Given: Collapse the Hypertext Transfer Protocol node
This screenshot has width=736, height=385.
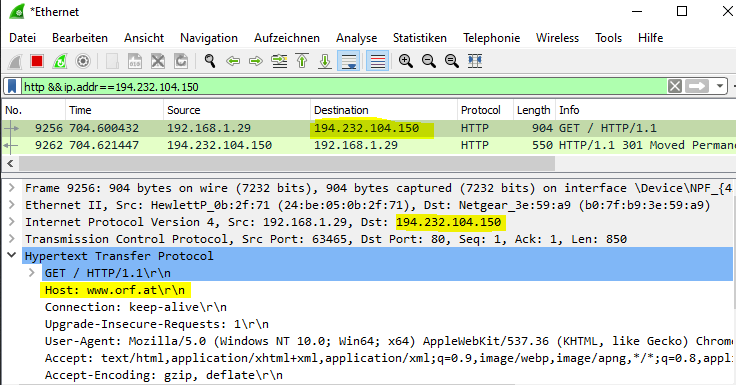Looking at the screenshot, I should point(12,256).
